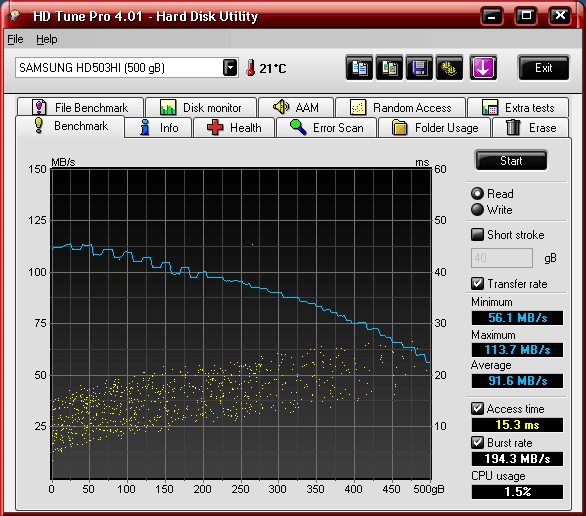Click the thermometer temperature icon
The image size is (586, 516).
(x=251, y=68)
